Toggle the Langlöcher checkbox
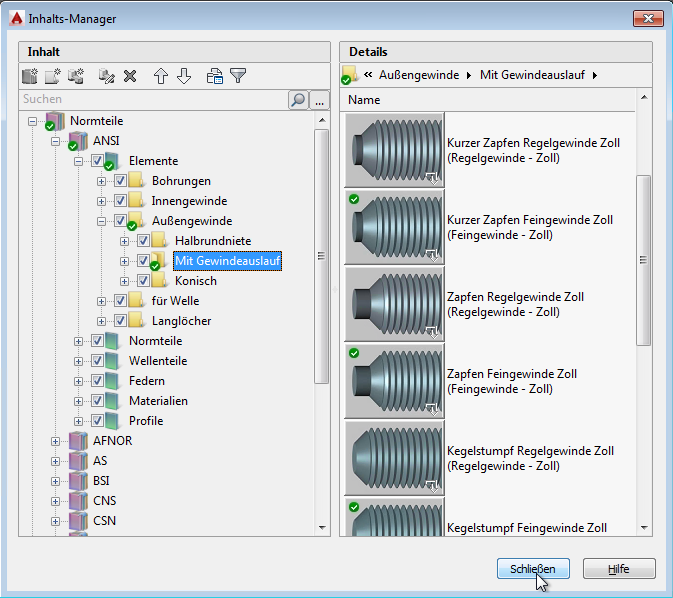Image resolution: width=673 pixels, height=598 pixels. [x=120, y=321]
